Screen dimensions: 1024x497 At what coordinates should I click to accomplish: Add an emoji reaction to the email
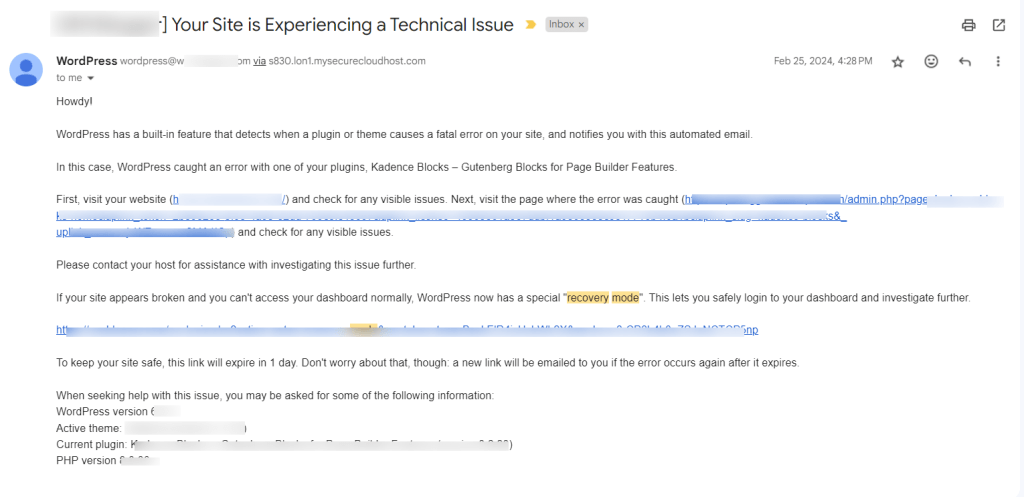931,61
